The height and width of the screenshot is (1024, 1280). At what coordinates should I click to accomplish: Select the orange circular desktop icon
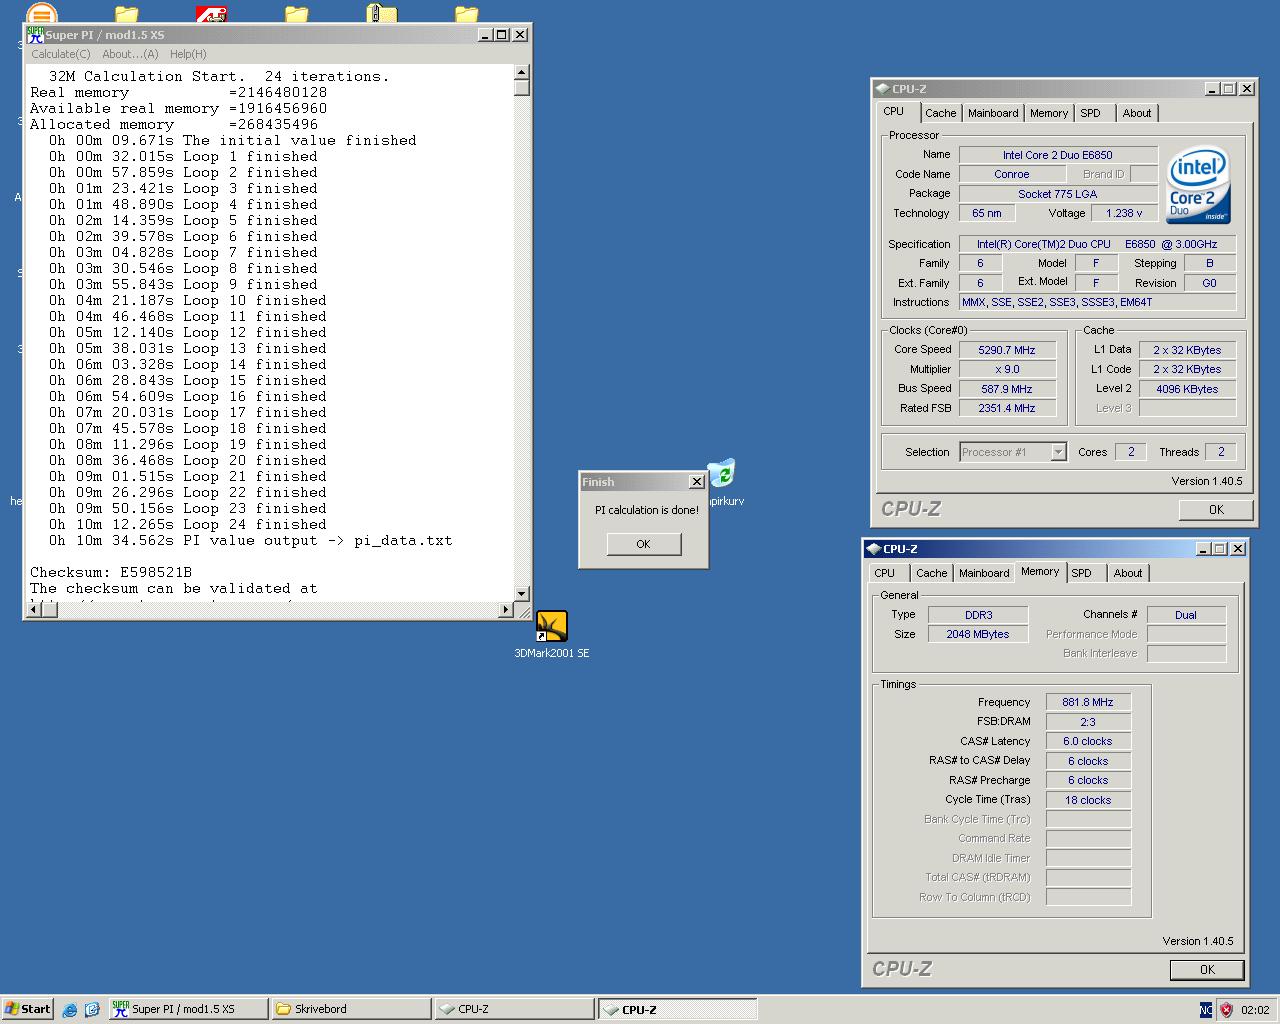[x=41, y=14]
